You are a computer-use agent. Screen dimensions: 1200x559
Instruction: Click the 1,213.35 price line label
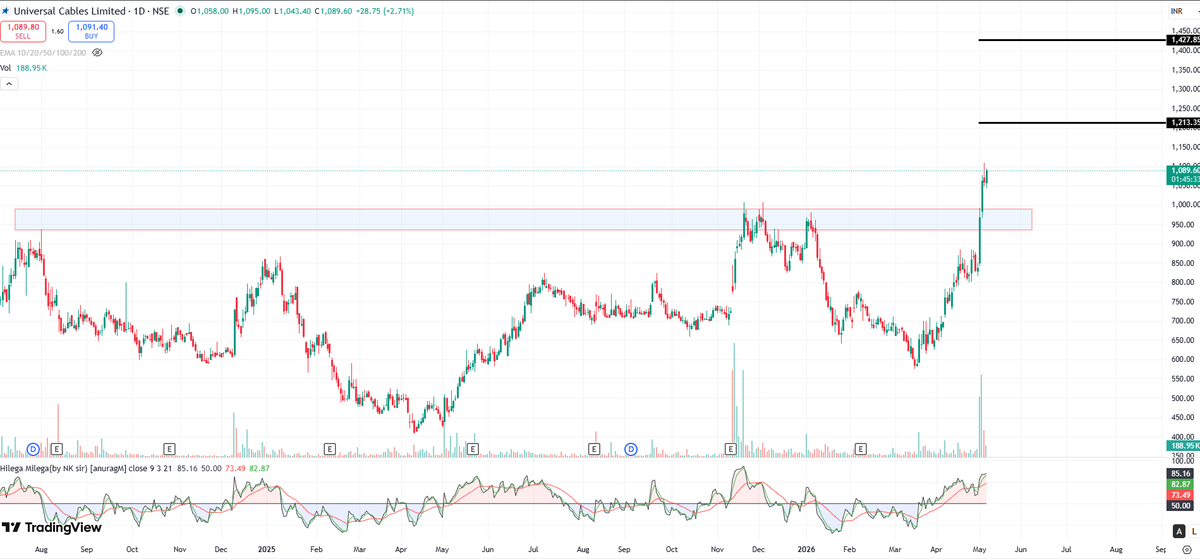pyautogui.click(x=1183, y=122)
